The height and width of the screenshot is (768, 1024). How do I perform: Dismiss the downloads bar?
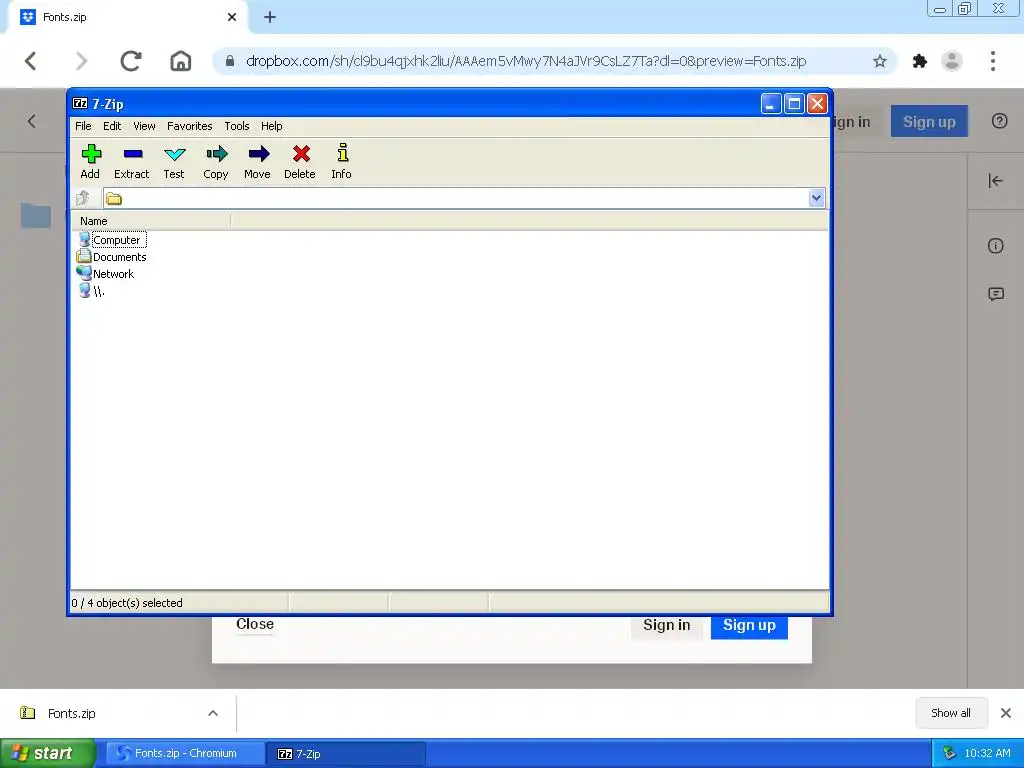pos(1006,713)
